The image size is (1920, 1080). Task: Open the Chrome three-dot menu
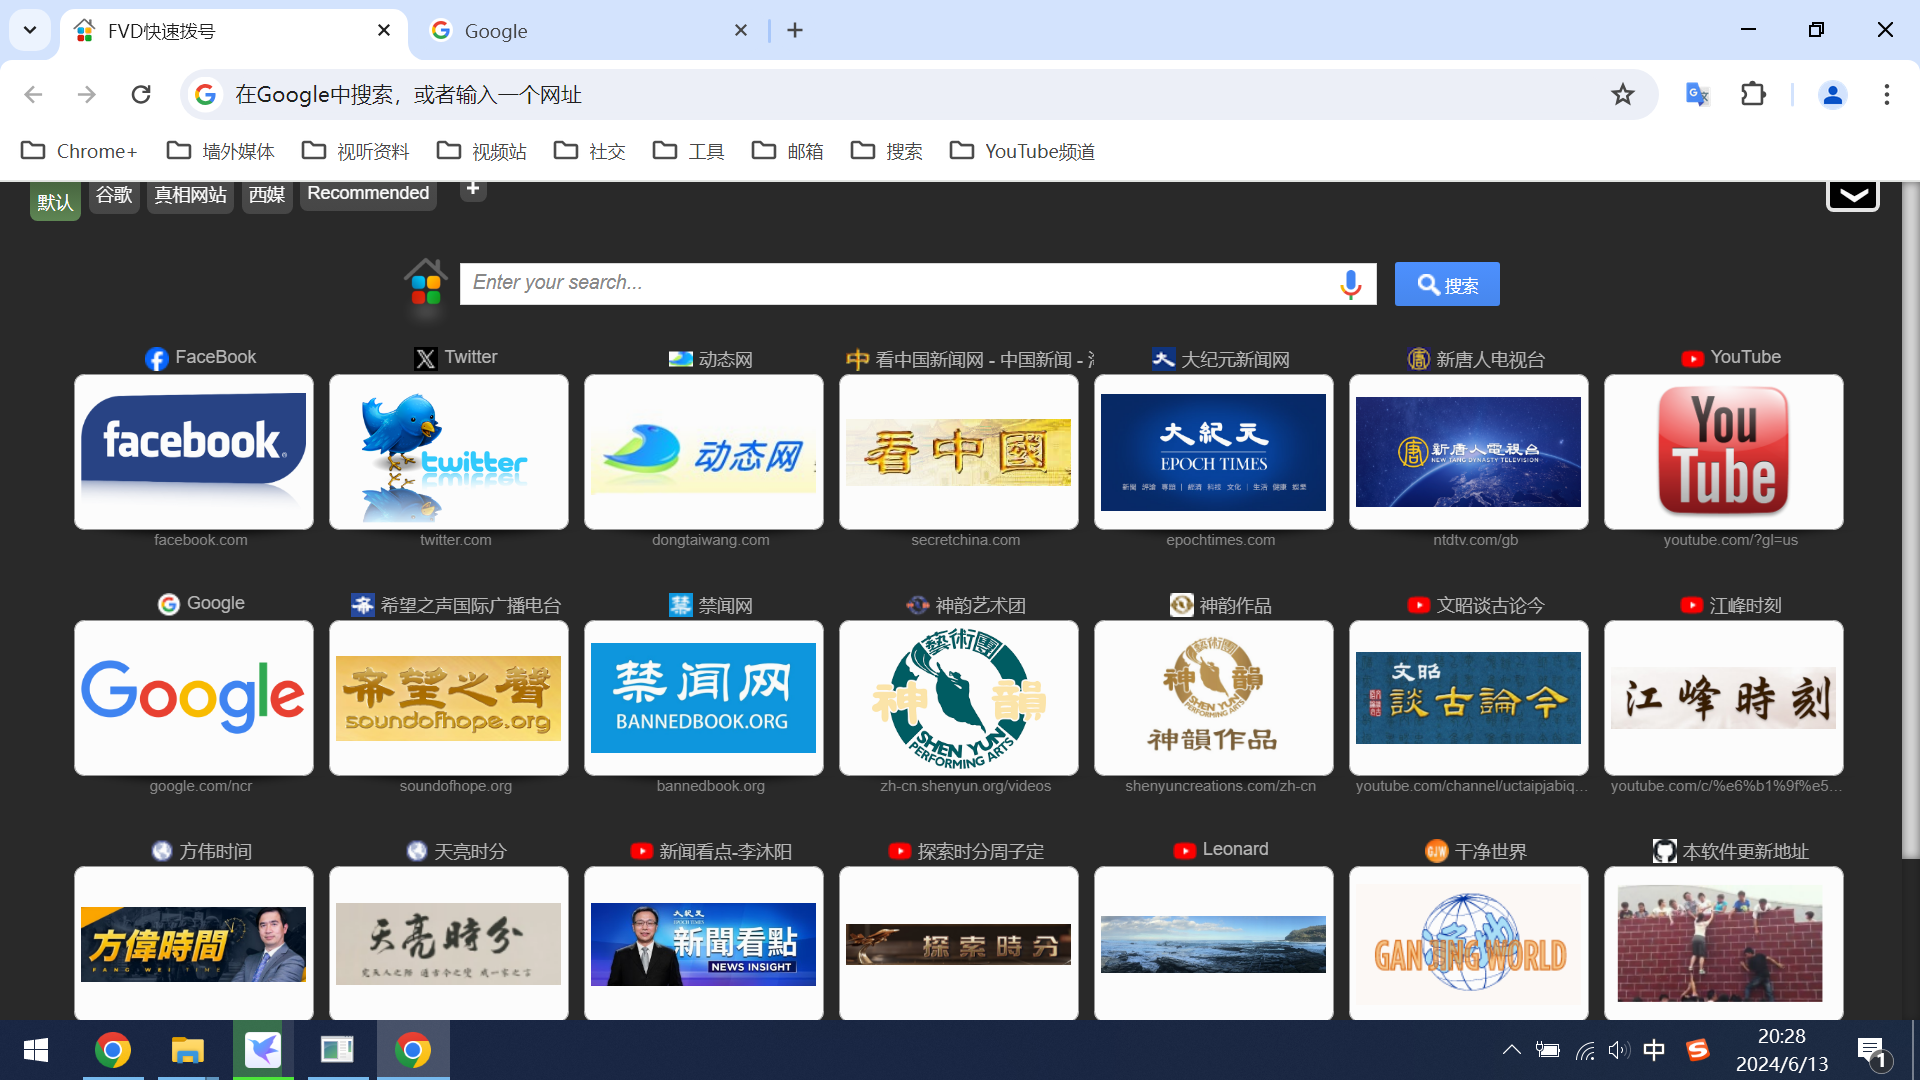(1886, 94)
